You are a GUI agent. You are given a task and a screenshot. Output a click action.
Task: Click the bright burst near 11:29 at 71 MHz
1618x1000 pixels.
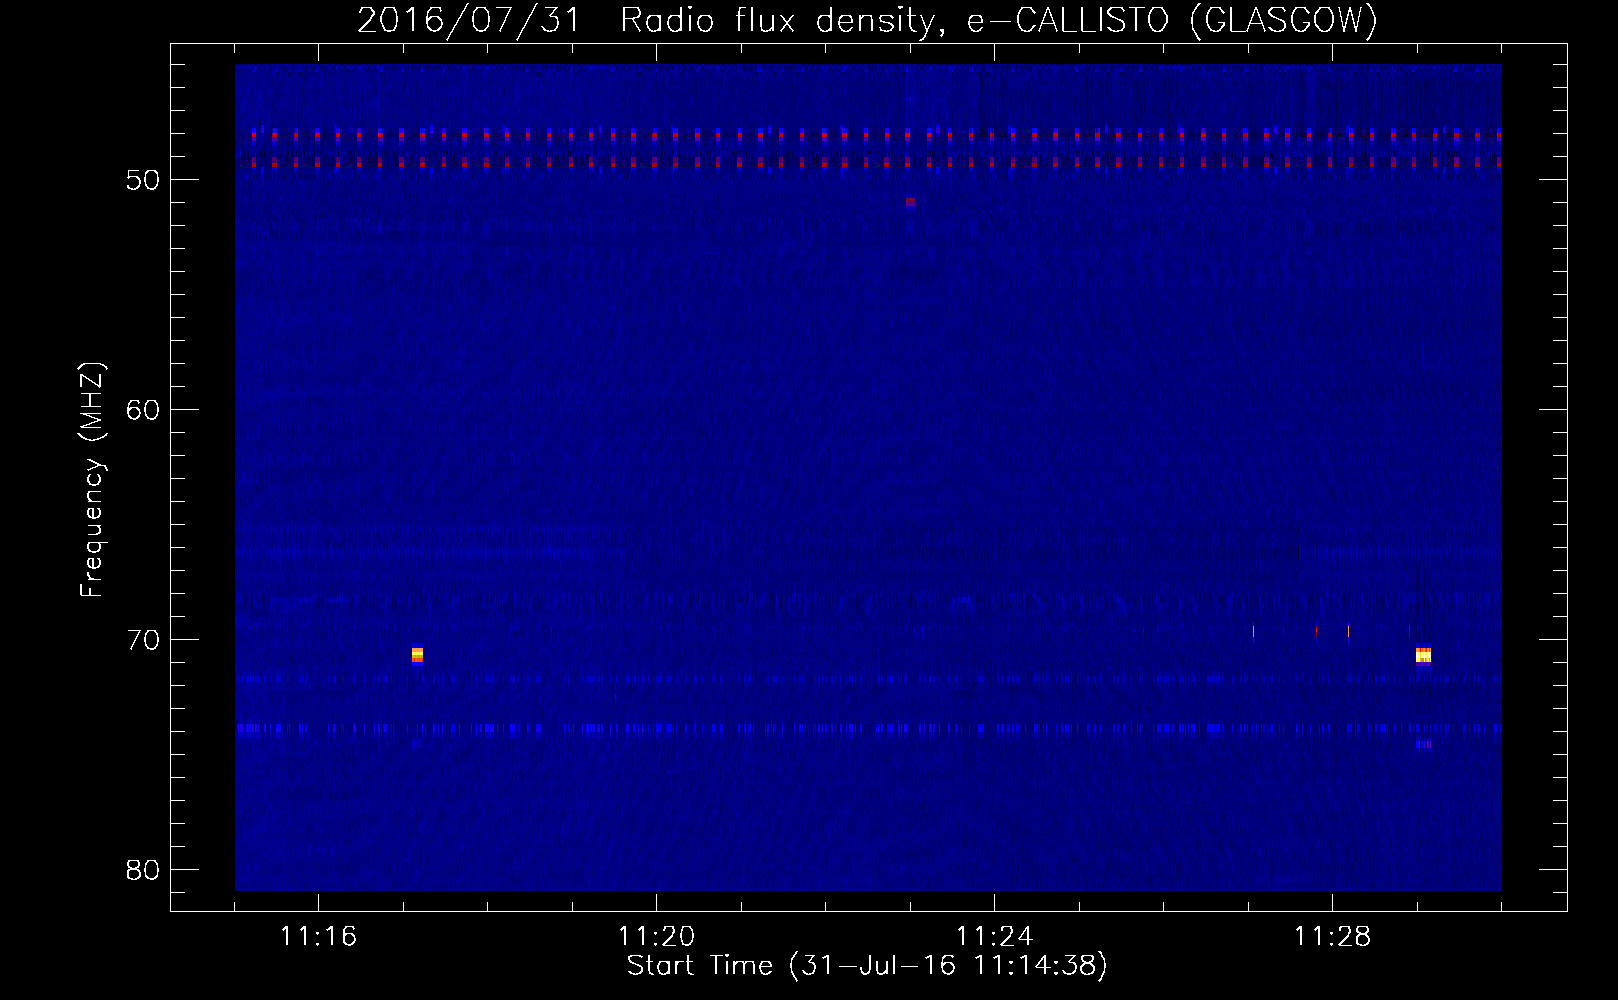(1423, 655)
